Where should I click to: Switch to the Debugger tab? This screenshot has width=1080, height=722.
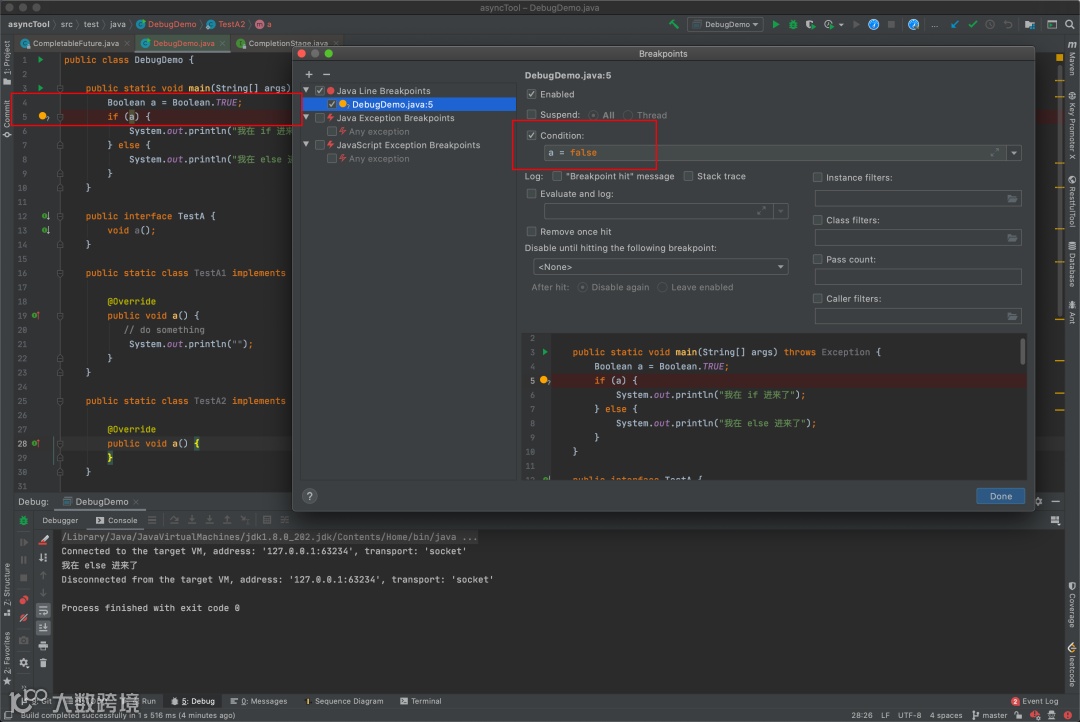click(x=60, y=520)
